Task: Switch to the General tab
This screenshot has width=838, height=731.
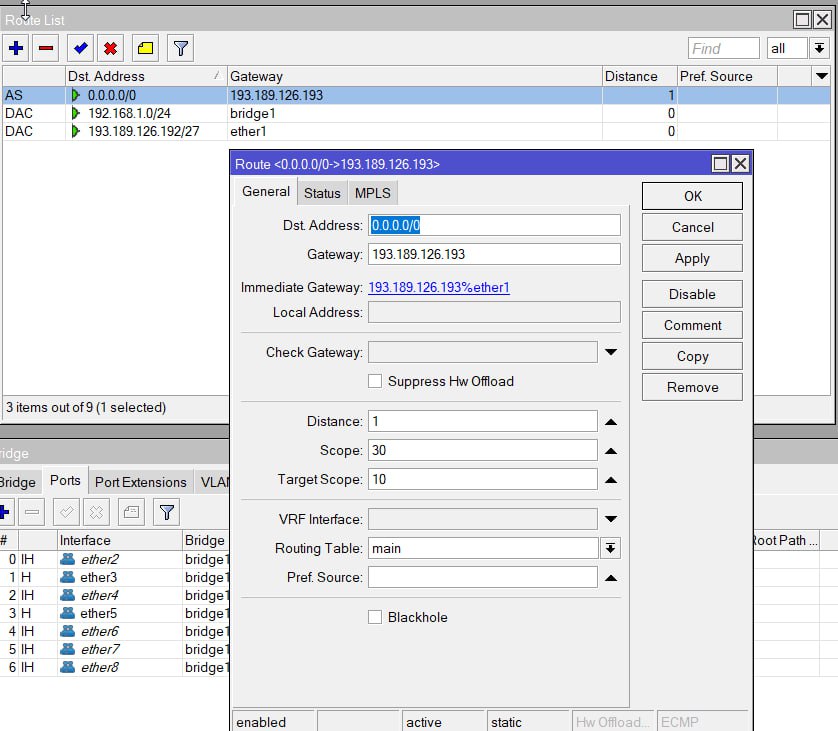Action: coord(266,191)
